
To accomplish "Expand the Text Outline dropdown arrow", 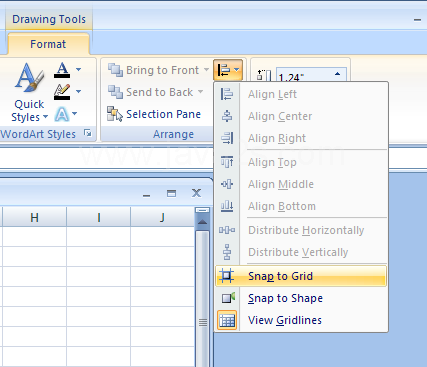I will pos(78,91).
